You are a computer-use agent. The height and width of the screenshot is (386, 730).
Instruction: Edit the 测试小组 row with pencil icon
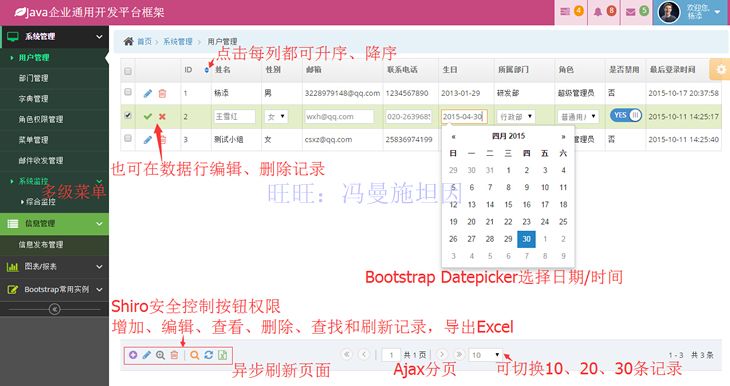click(x=148, y=139)
